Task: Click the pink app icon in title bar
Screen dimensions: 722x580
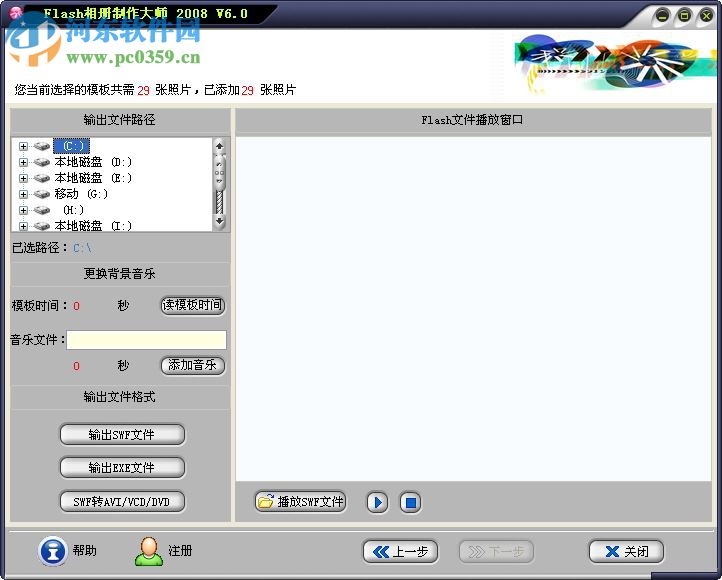Action: (16, 12)
